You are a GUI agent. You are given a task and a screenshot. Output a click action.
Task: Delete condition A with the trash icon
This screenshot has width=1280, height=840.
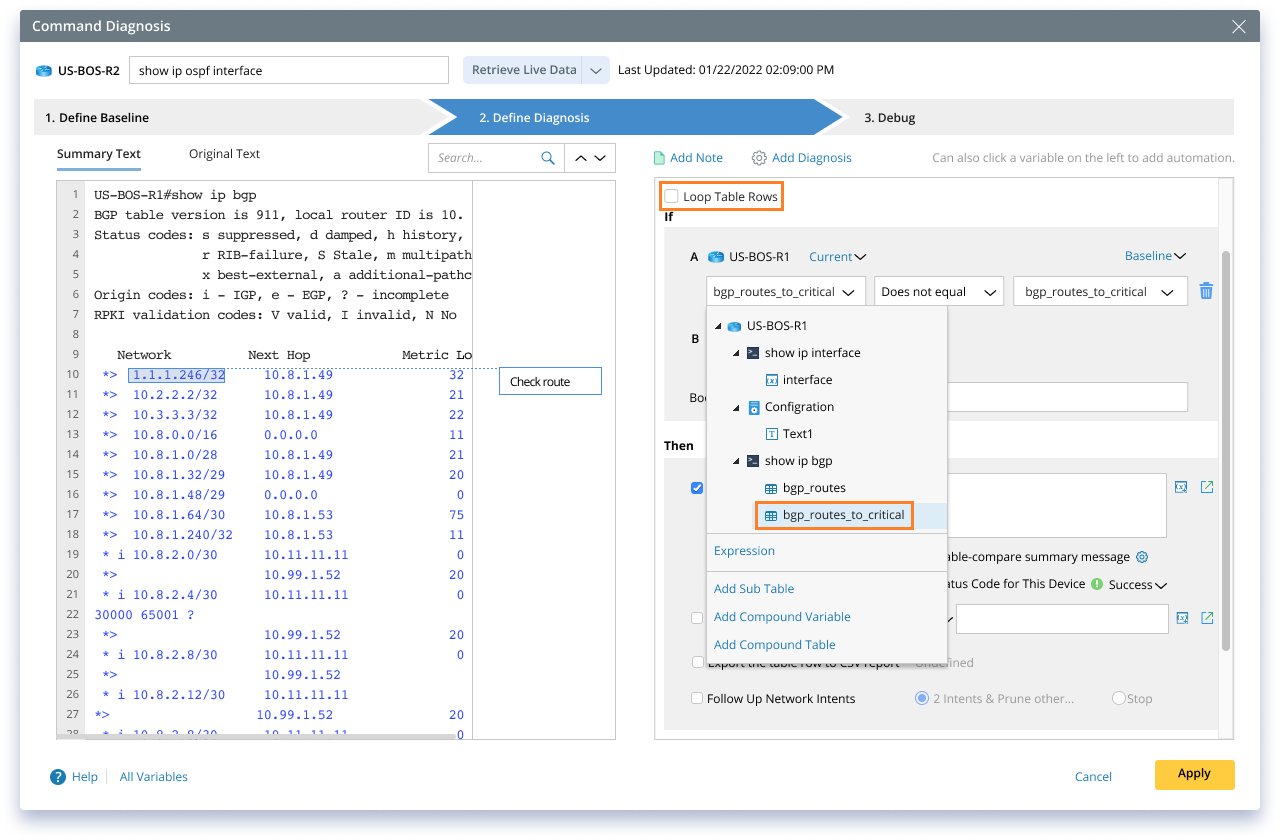(1206, 291)
